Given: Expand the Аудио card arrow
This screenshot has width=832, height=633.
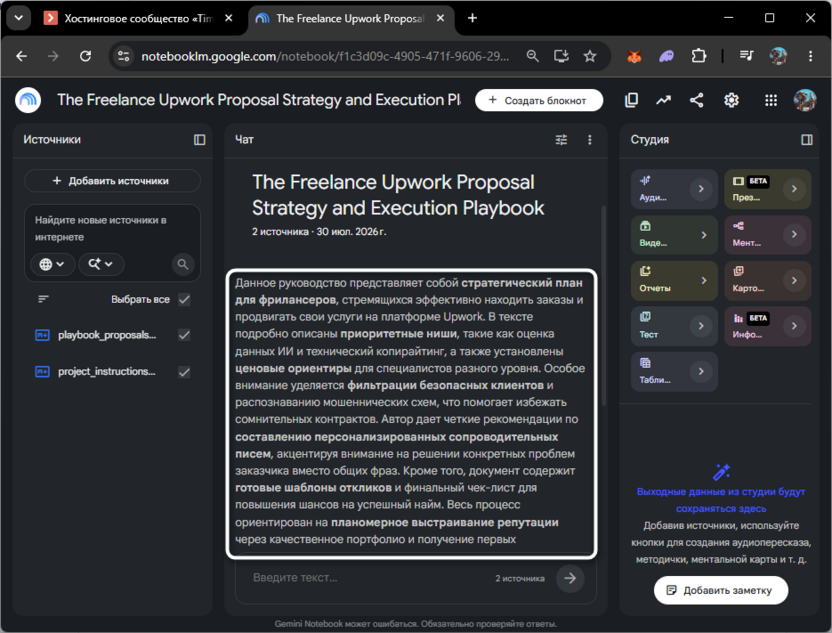Looking at the screenshot, I should pos(701,189).
